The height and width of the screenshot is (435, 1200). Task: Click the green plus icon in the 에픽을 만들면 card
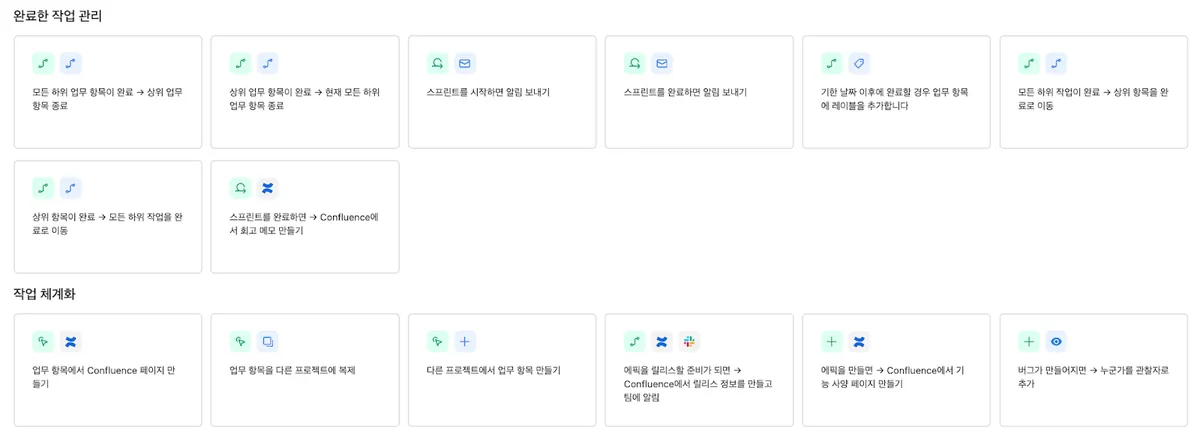click(x=832, y=341)
